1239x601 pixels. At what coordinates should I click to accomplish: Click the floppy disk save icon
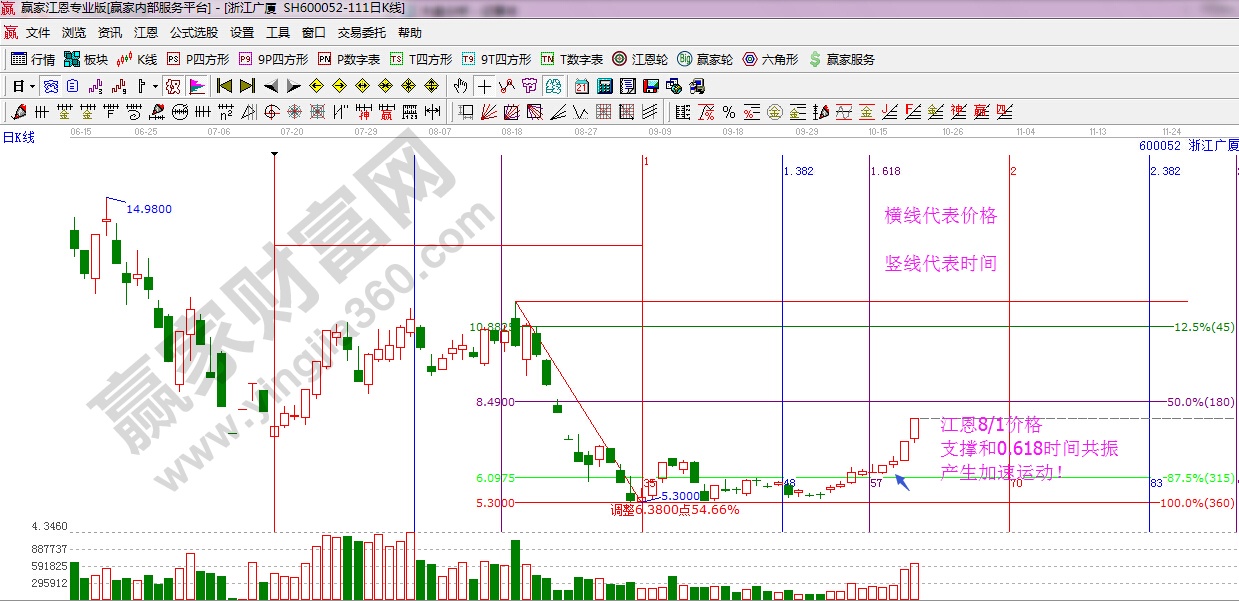pyautogui.click(x=649, y=86)
